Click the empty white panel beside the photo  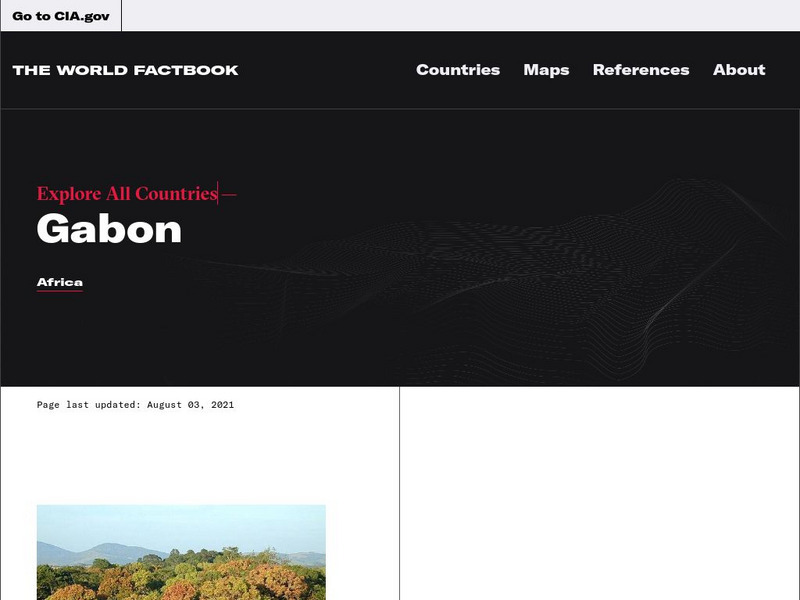click(x=599, y=493)
